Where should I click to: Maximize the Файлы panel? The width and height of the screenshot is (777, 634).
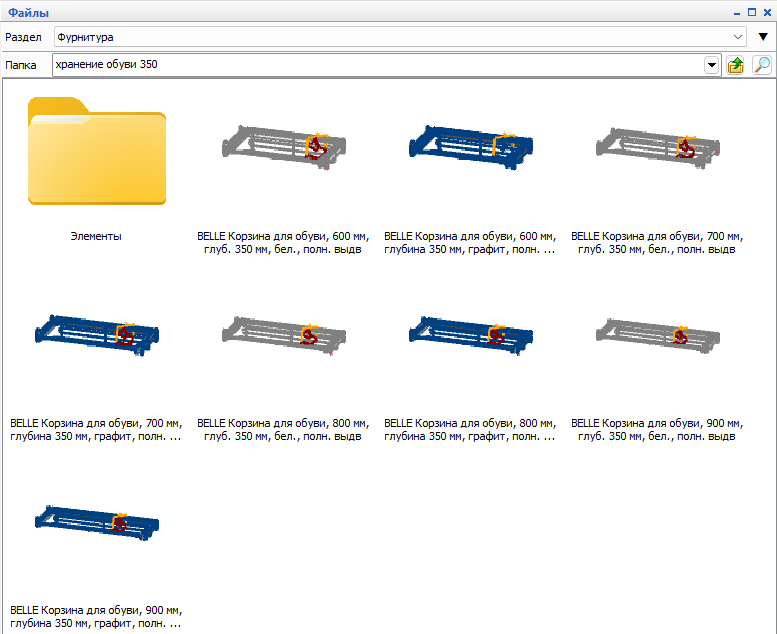click(752, 12)
